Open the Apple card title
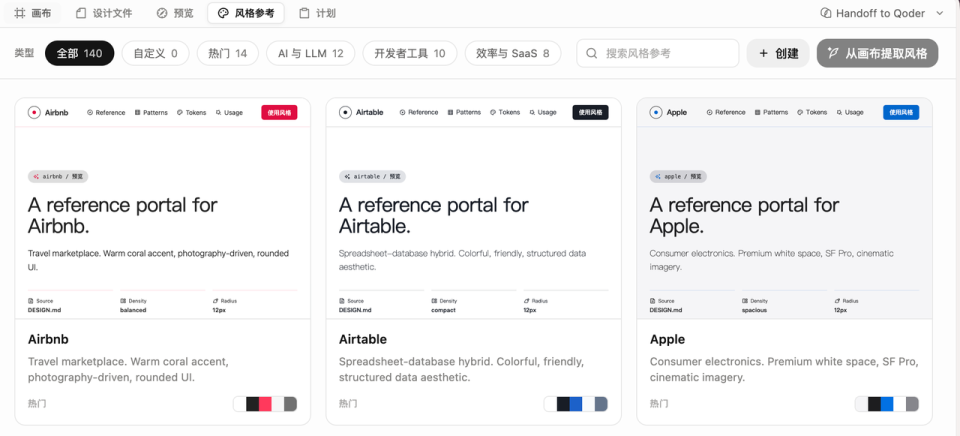960x436 pixels. coord(667,339)
